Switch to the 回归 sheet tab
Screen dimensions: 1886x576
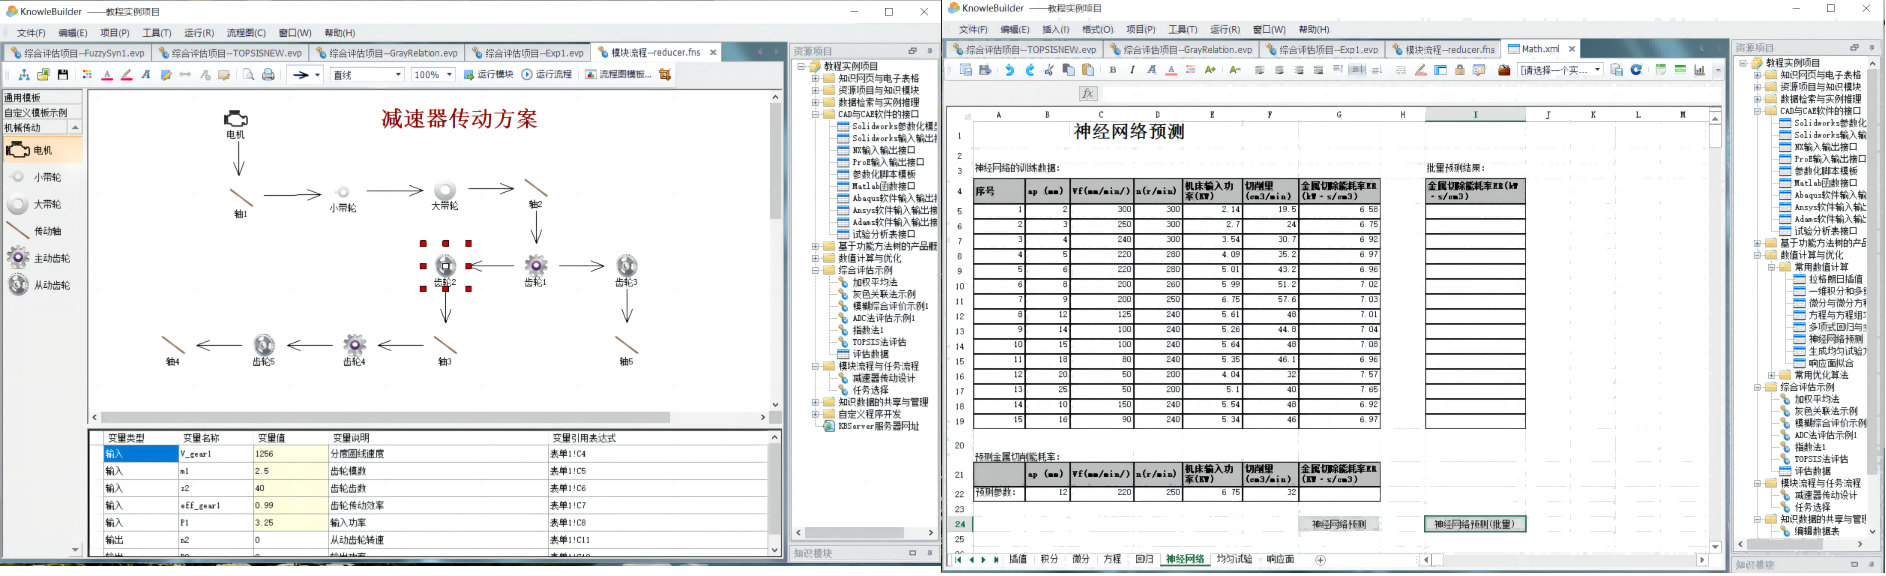(x=1144, y=559)
